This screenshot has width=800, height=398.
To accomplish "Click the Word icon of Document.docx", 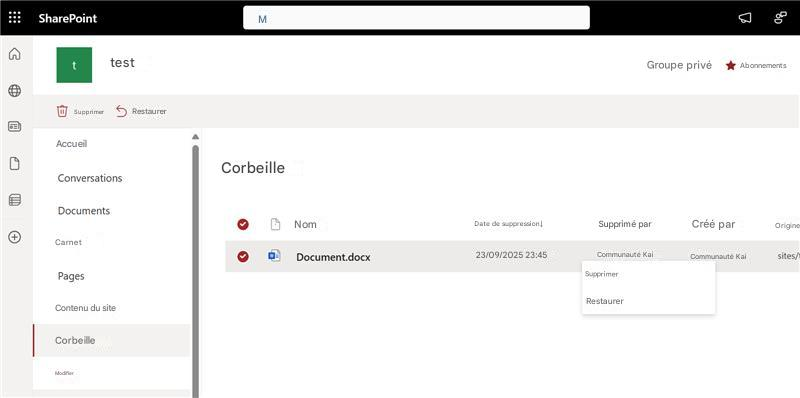I will pyautogui.click(x=274, y=256).
